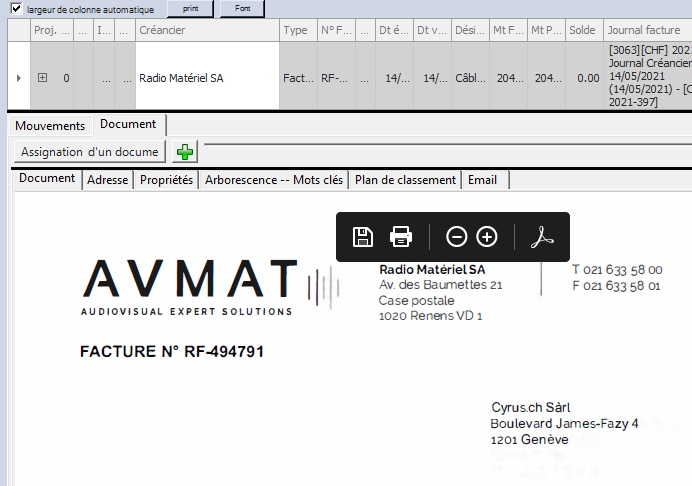692x486 pixels.
Task: Switch to the Mouvements tab
Action: point(50,126)
